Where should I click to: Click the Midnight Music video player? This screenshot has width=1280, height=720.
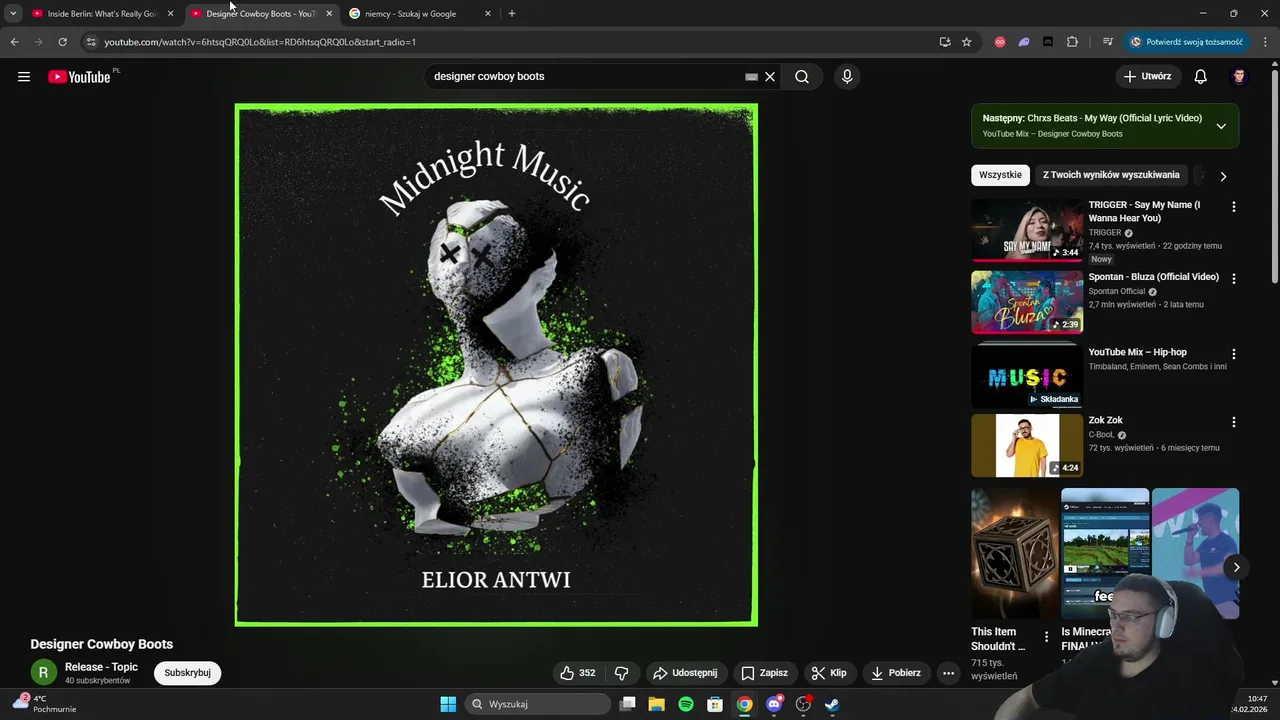tap(496, 365)
